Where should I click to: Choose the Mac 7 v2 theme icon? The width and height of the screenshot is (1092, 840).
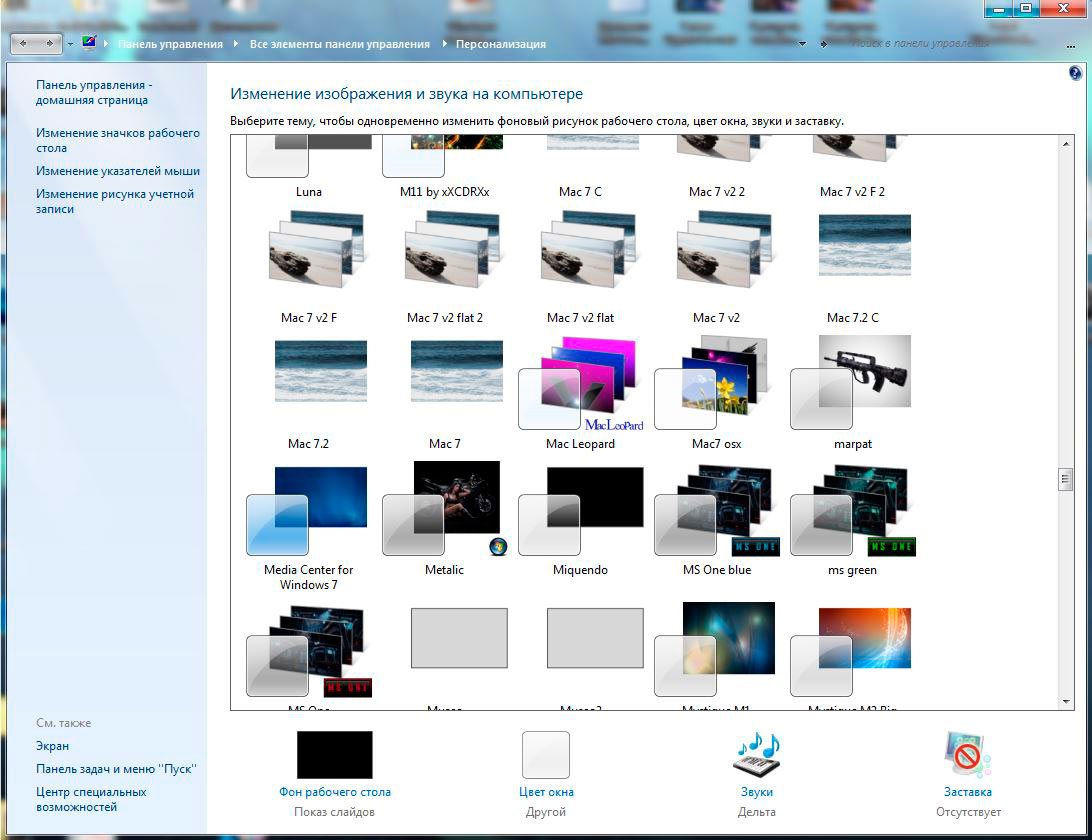pos(724,250)
